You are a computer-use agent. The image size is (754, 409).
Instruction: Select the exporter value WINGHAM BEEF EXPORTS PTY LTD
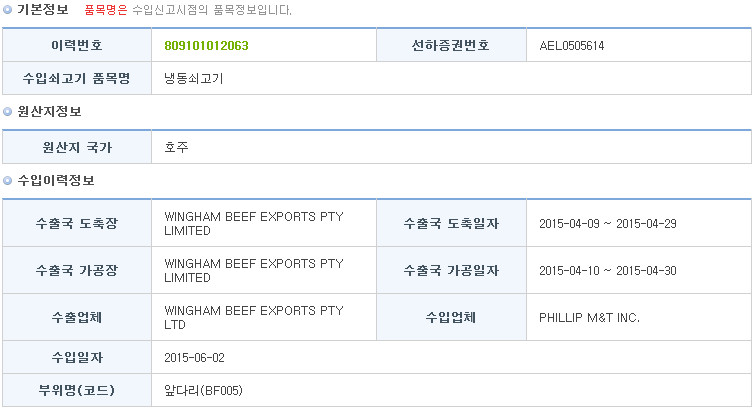pyautogui.click(x=254, y=318)
